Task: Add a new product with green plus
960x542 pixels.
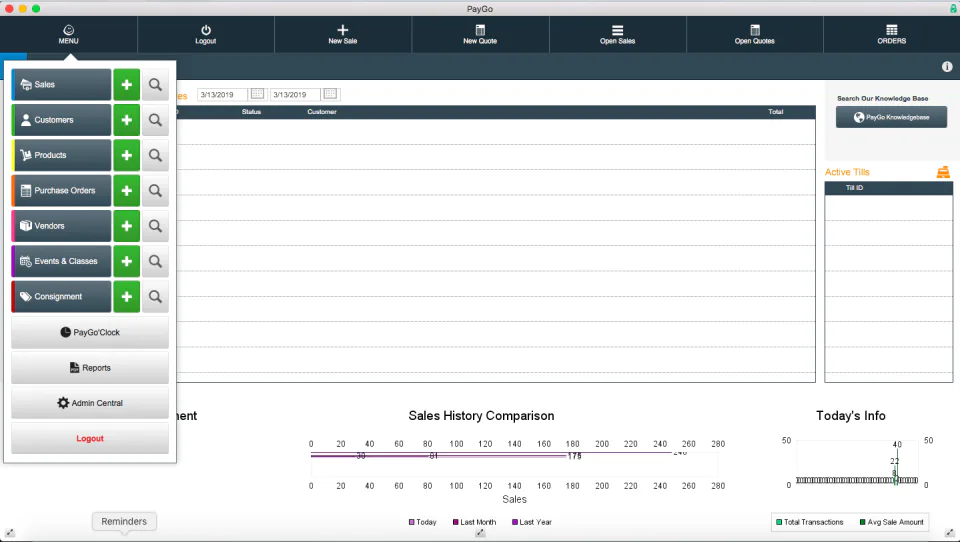Action: (127, 155)
